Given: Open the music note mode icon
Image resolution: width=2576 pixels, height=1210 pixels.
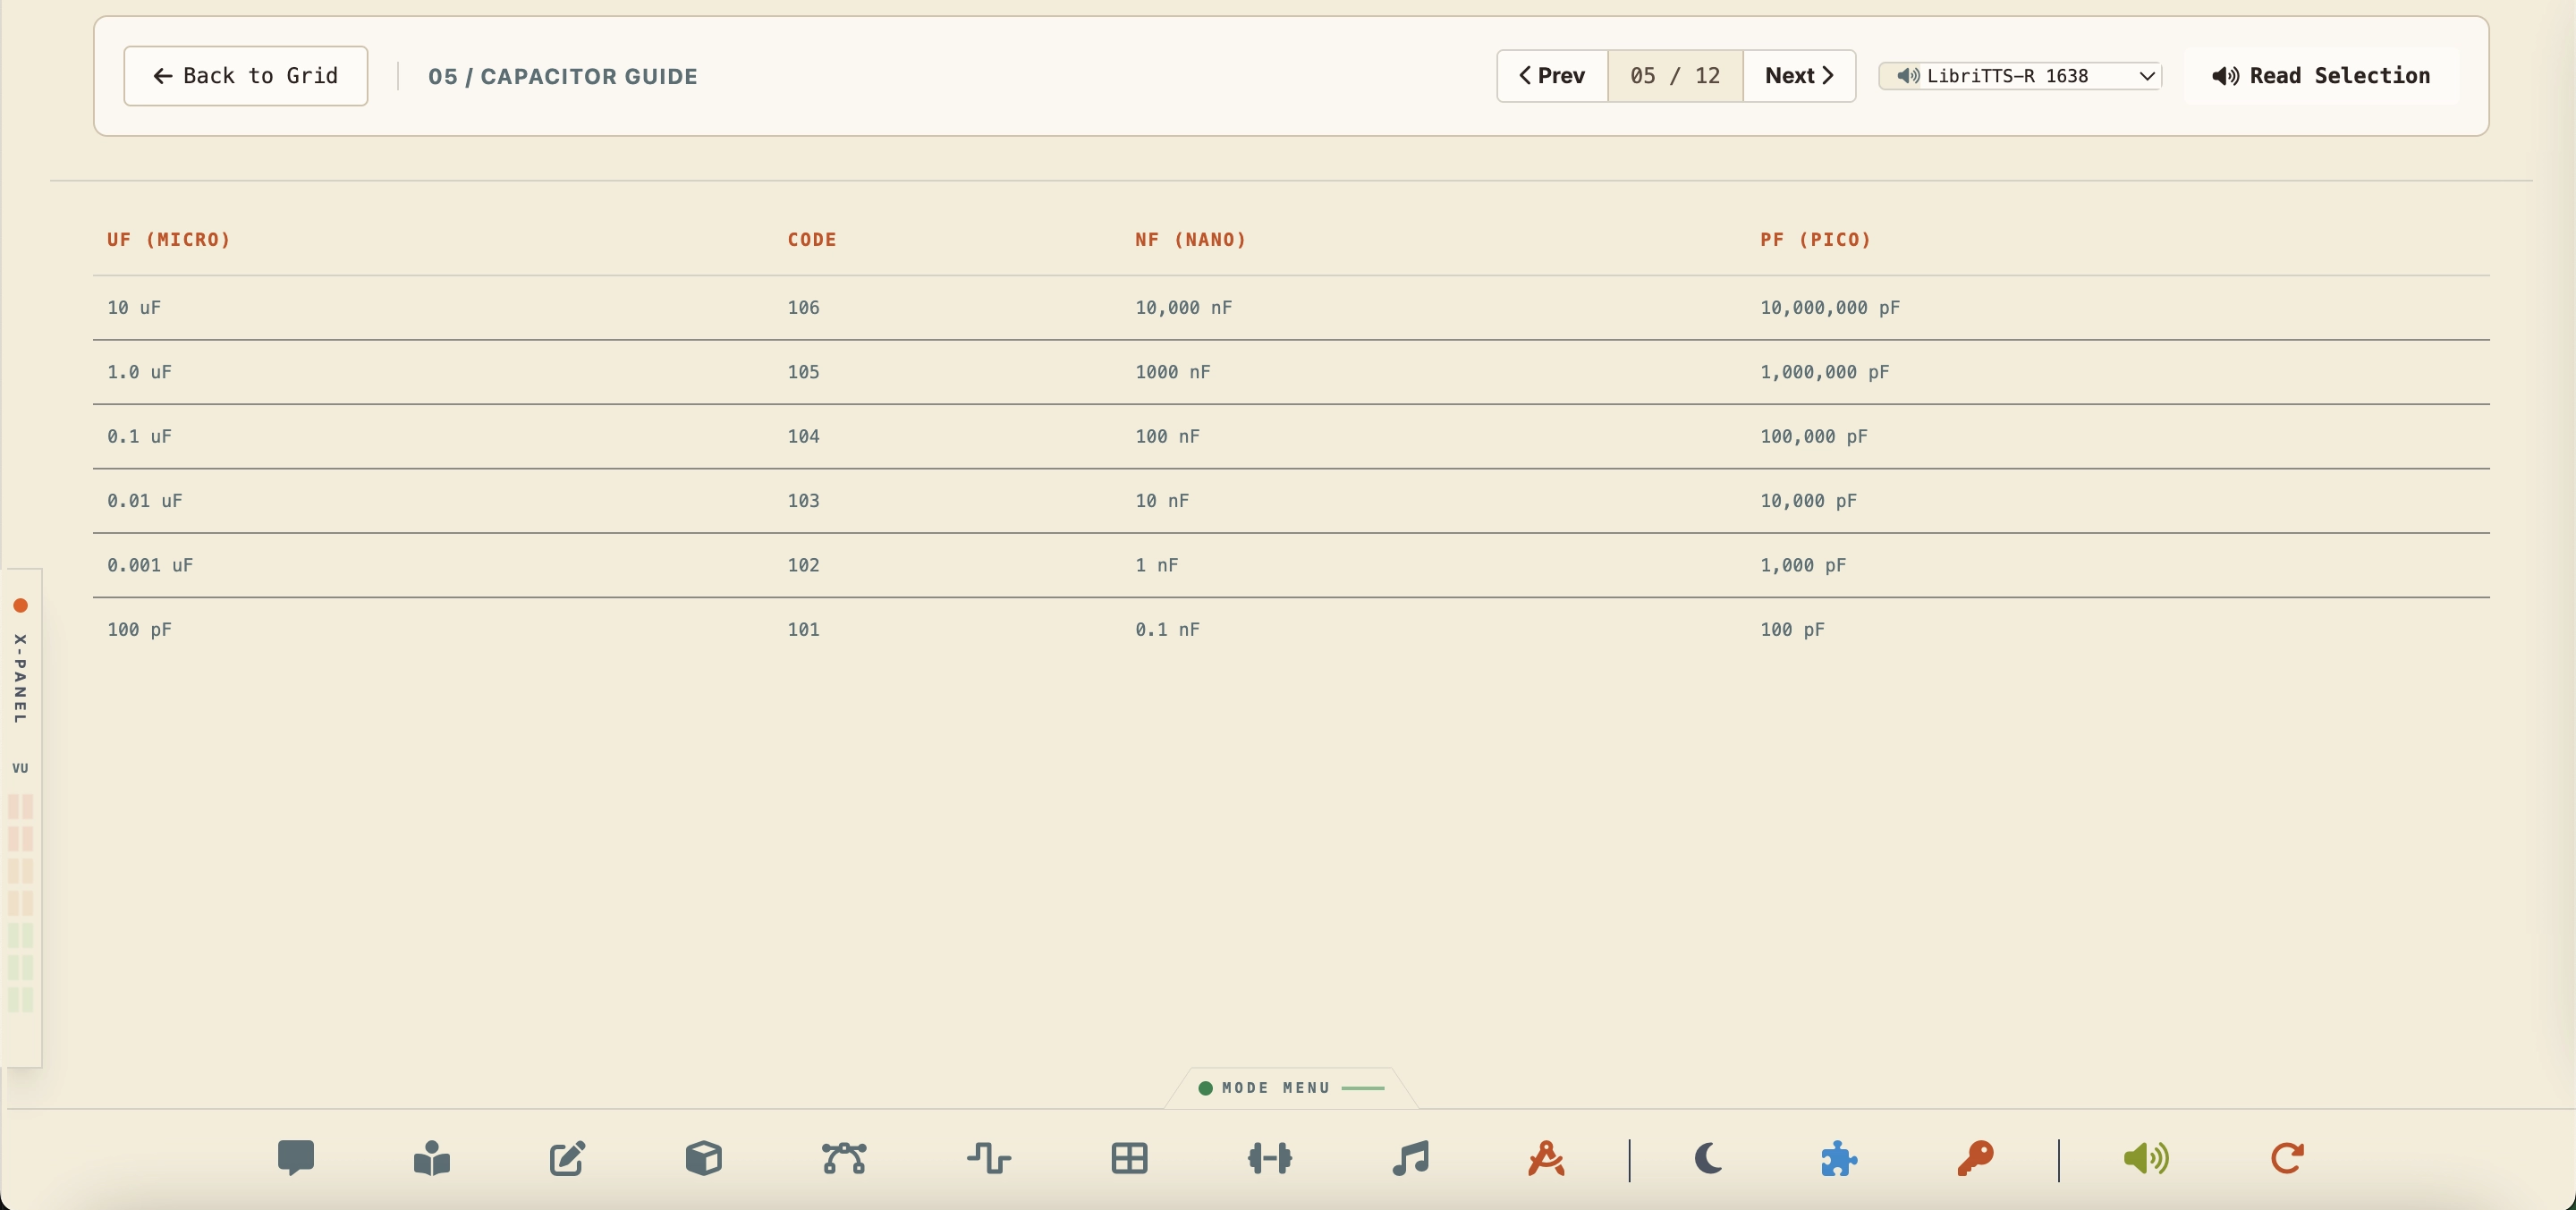Looking at the screenshot, I should pos(1411,1158).
